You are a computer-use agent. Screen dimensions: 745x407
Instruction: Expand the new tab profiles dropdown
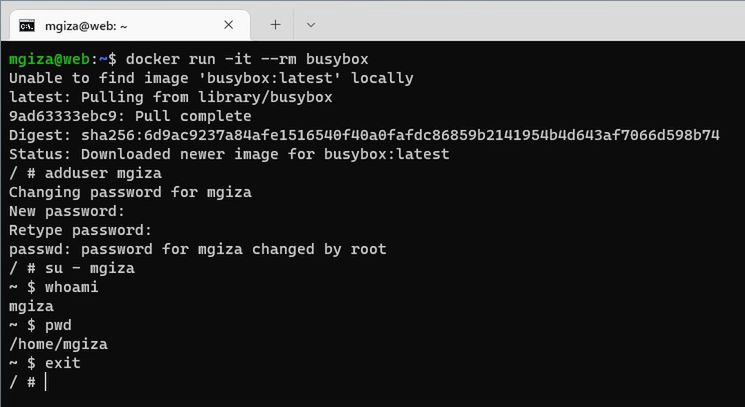311,25
